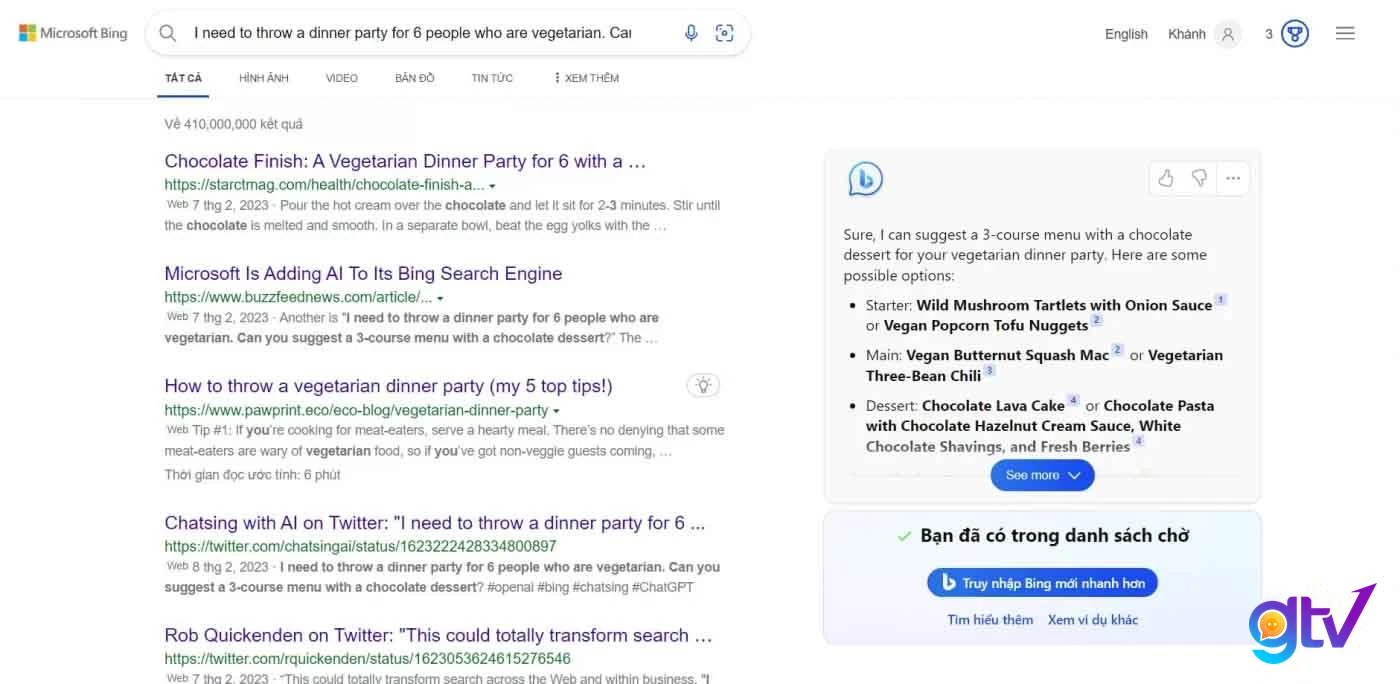Screen dimensions: 1400x684
Task: Click the thumbs down feedback icon
Action: (1199, 178)
